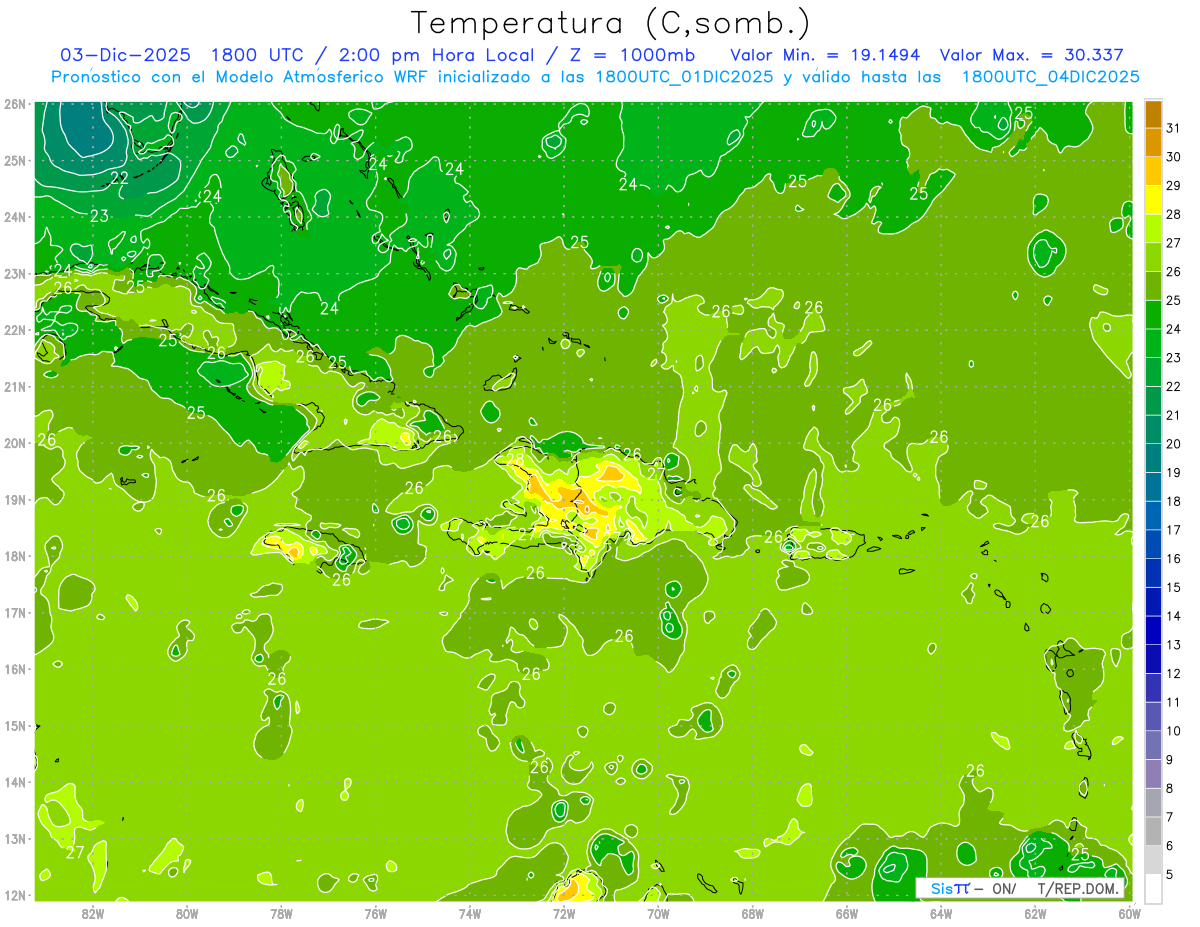Pick the legend swatch between 30 and 31

[1153, 142]
